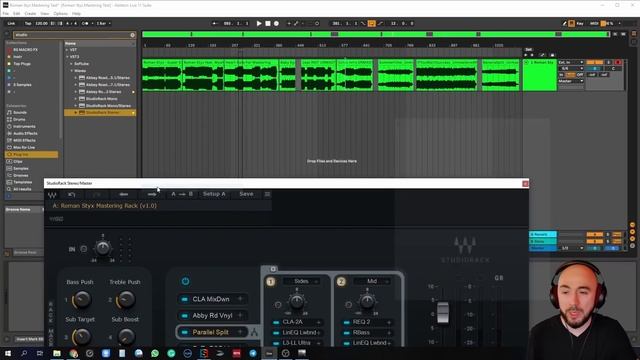Clear the browser search text

(133, 35)
